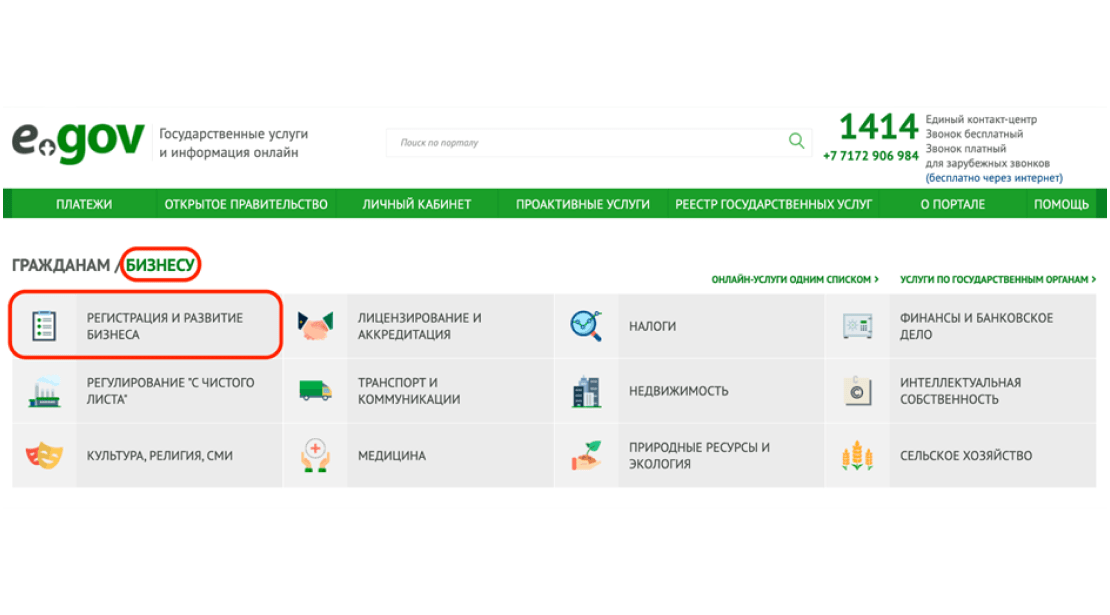
Task: Click the medical cross medicine icon
Action: 315,456
